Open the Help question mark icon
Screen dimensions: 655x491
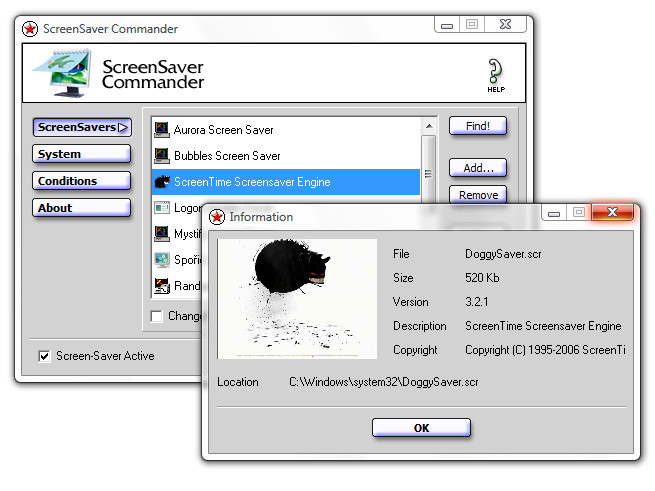coord(496,75)
